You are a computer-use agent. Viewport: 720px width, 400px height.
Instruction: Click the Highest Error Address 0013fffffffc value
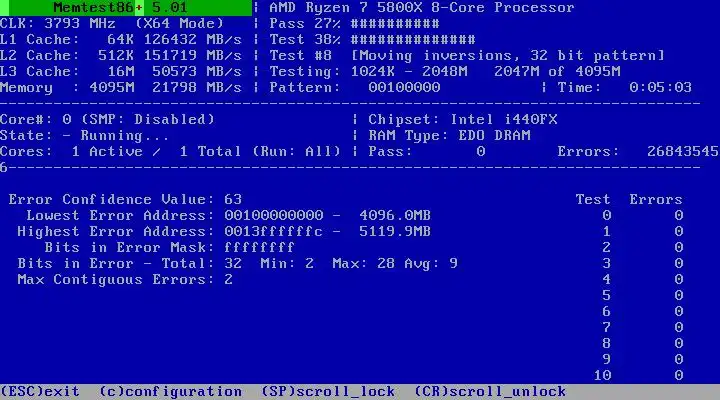(274, 231)
